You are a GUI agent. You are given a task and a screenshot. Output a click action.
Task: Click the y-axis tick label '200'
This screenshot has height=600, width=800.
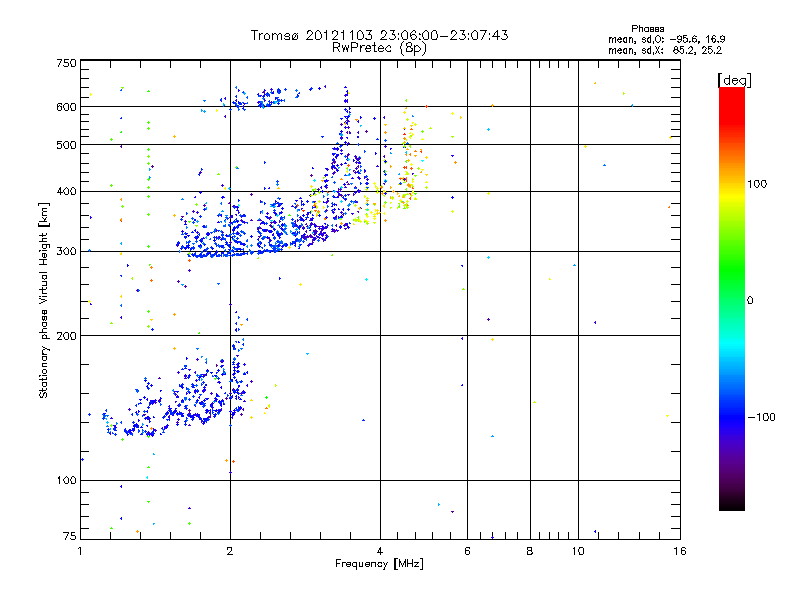click(66, 336)
